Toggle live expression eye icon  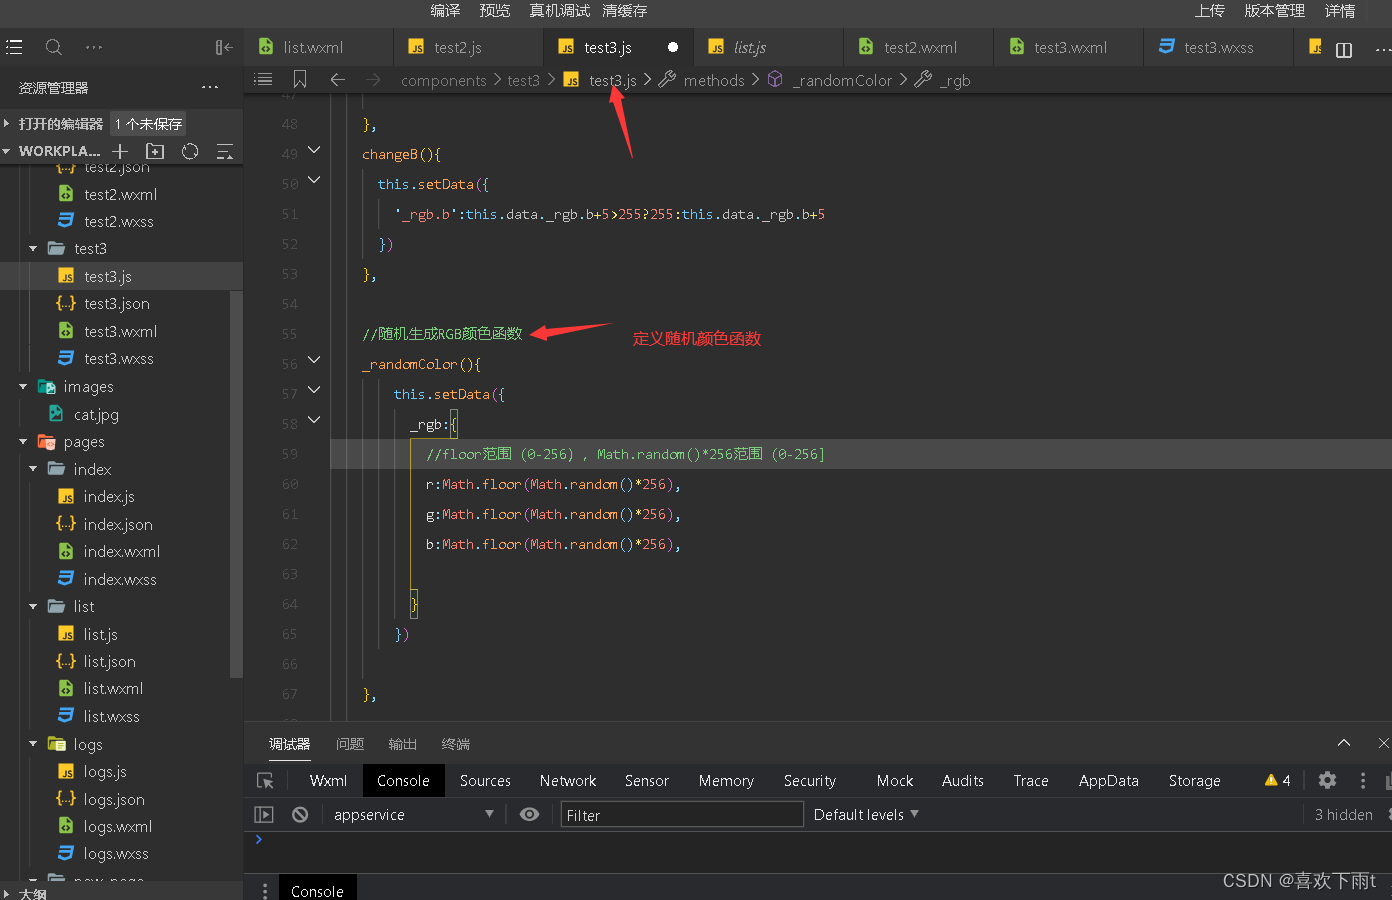[530, 815]
